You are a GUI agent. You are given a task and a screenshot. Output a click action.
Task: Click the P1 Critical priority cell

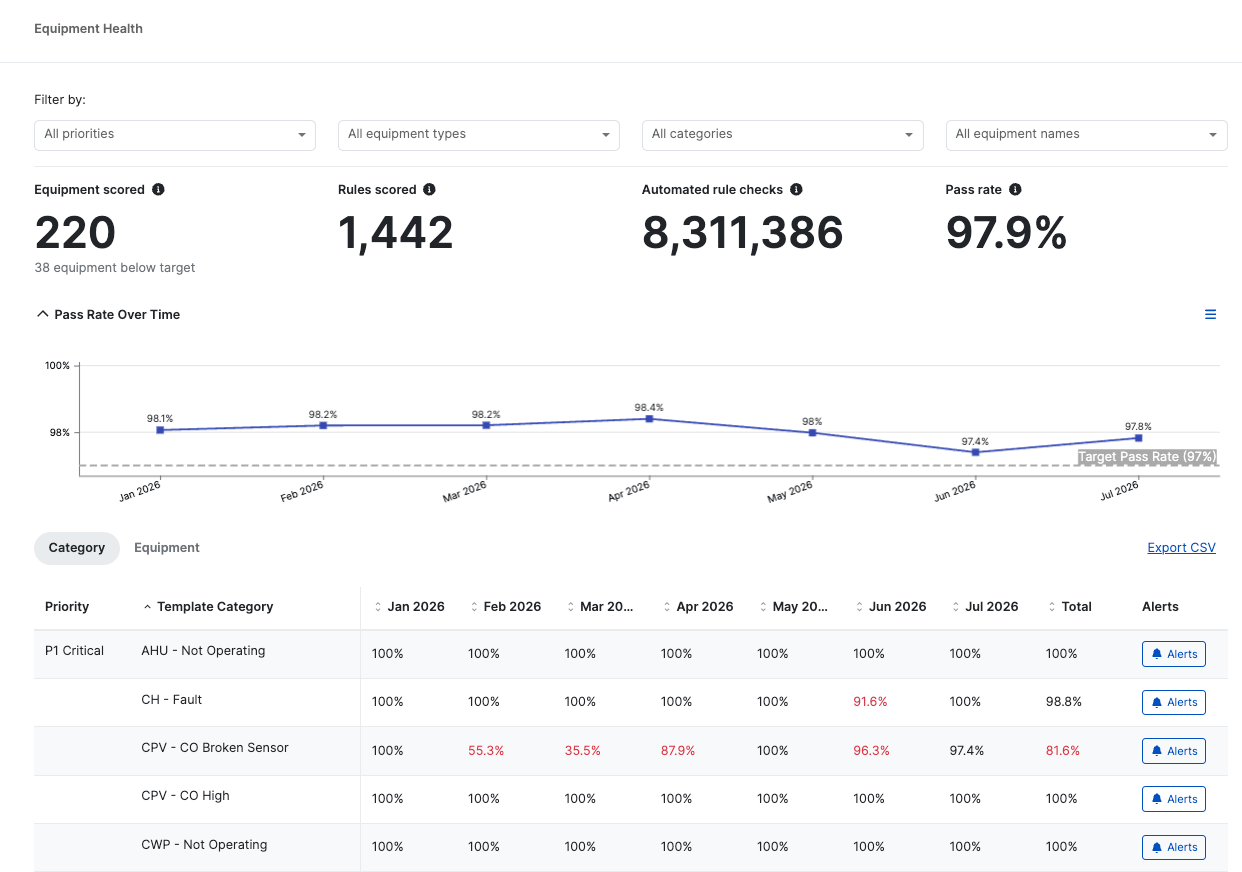tap(75, 651)
